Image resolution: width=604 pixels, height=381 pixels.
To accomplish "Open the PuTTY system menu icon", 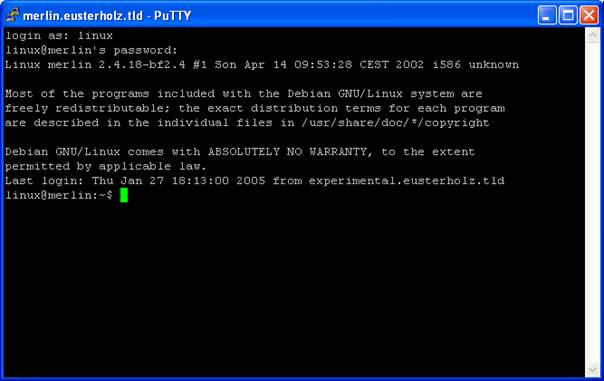I will tap(13, 15).
